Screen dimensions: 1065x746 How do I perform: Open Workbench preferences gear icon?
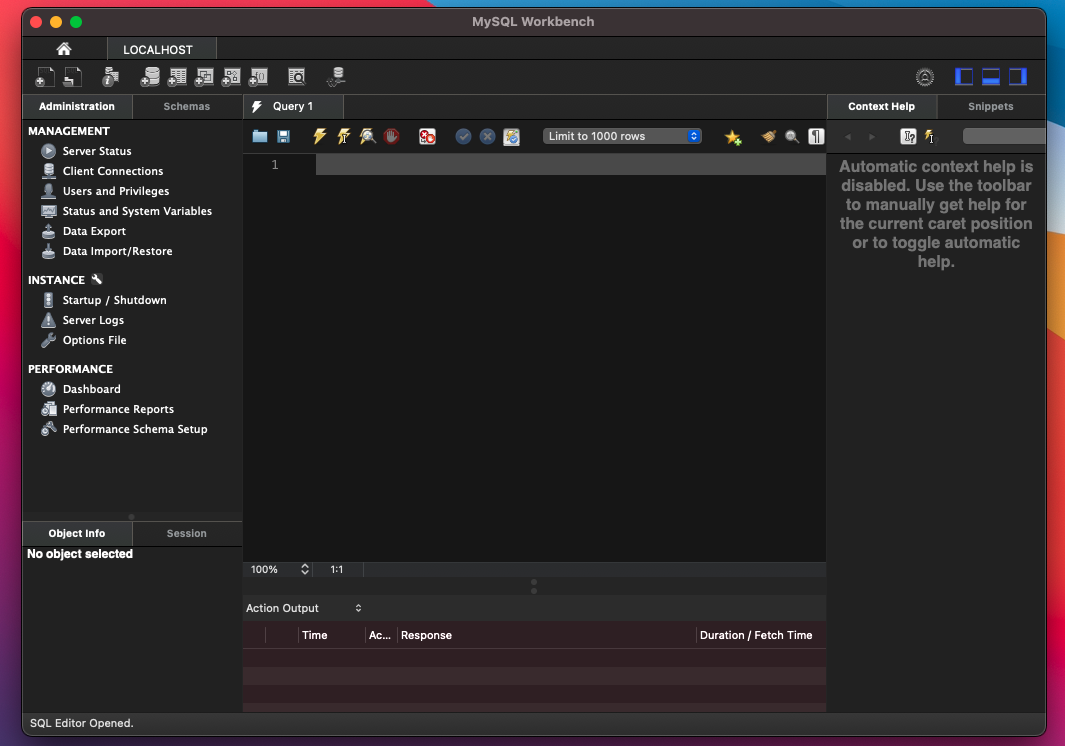924,77
